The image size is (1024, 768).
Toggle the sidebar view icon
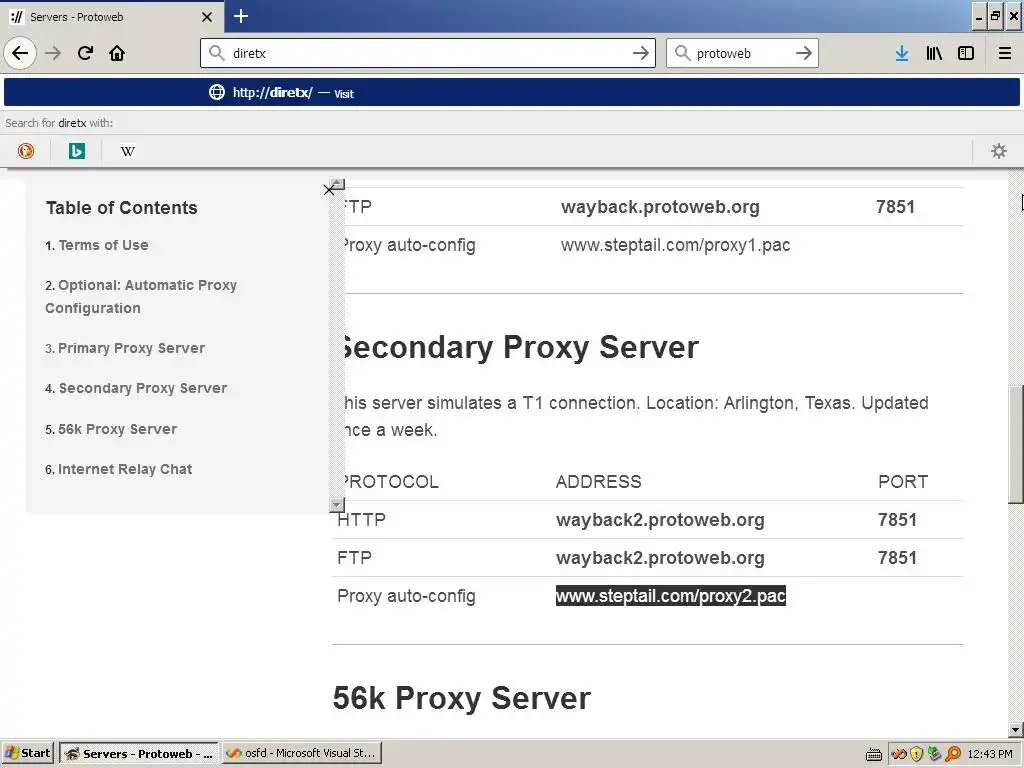pos(966,53)
